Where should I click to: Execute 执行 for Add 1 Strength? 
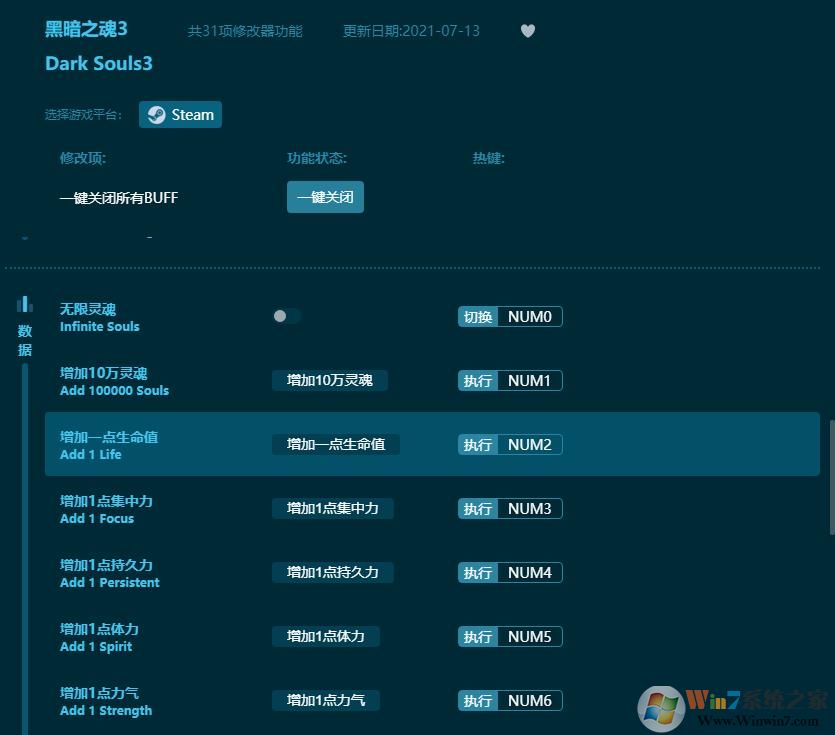(477, 700)
